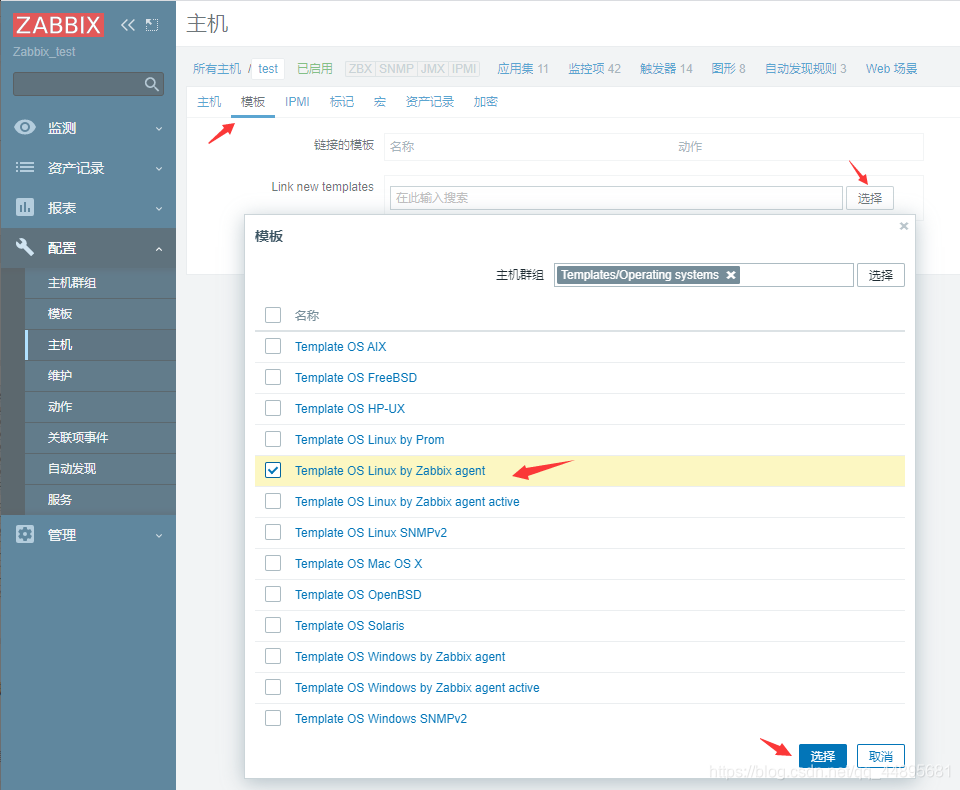Check Template OS Mac OS X checkbox
The height and width of the screenshot is (790, 960).
coord(273,563)
